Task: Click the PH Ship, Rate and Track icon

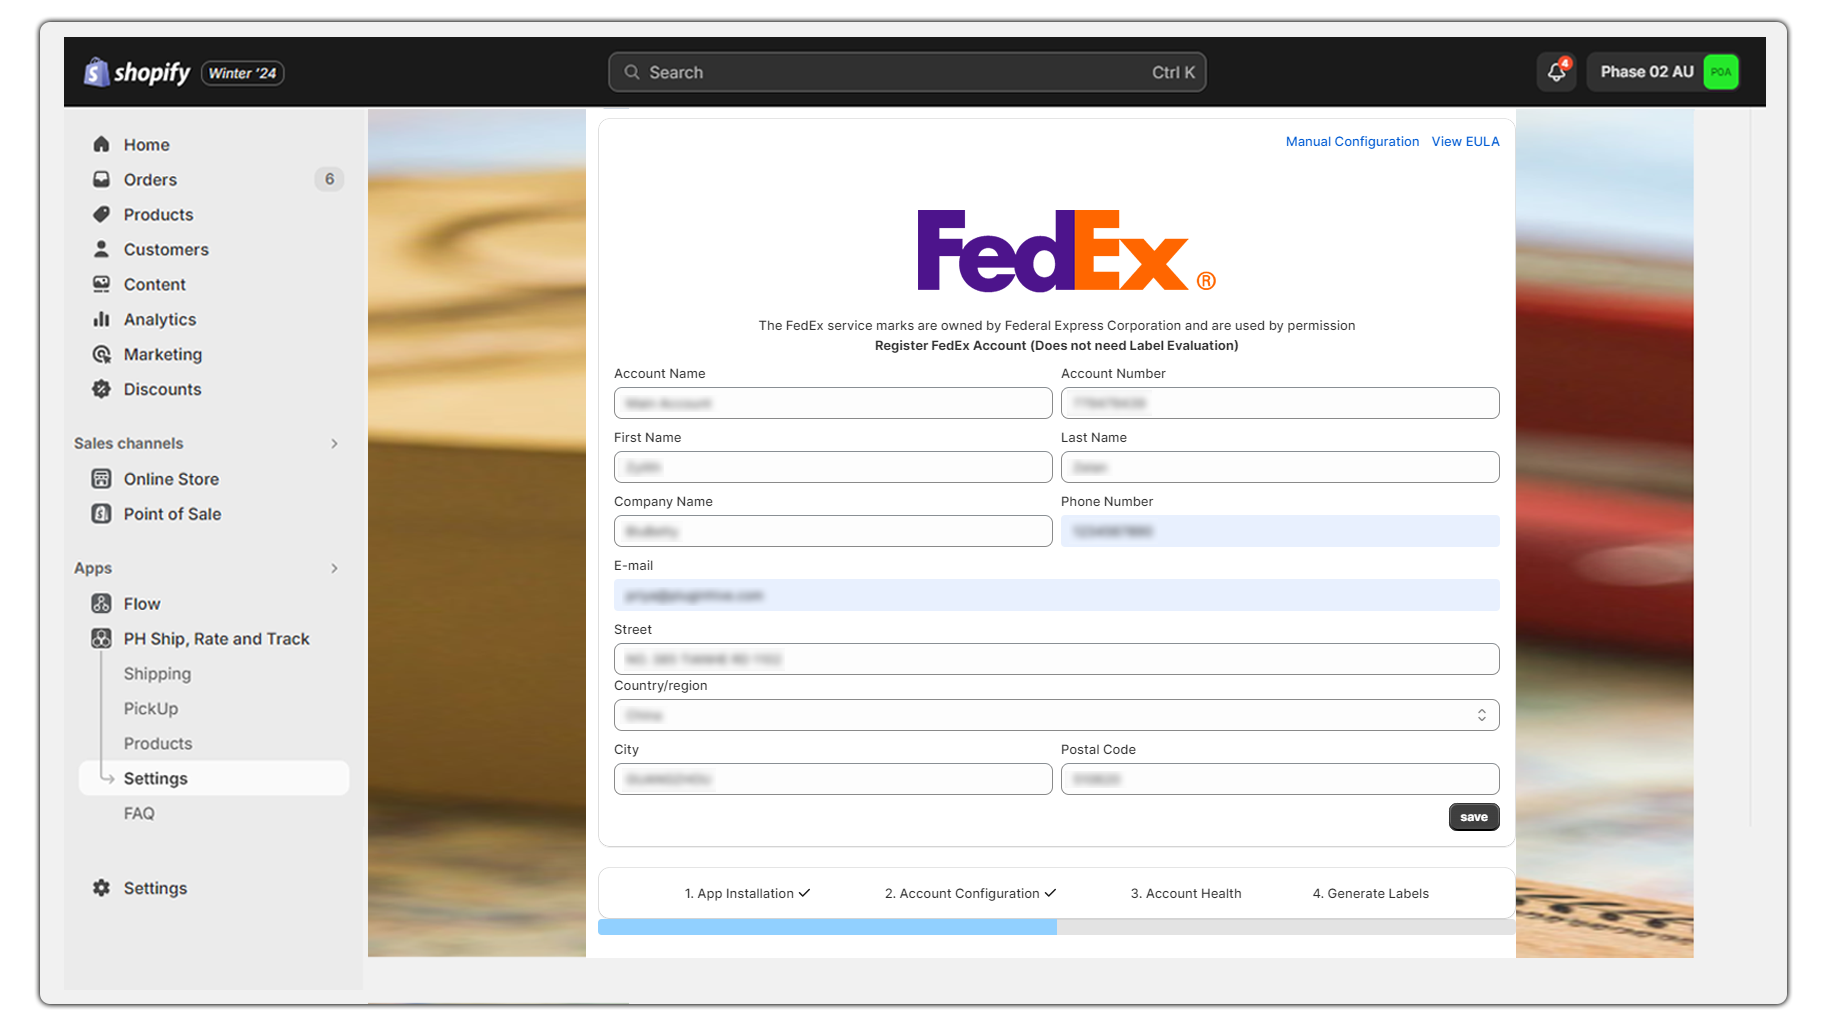Action: point(101,639)
